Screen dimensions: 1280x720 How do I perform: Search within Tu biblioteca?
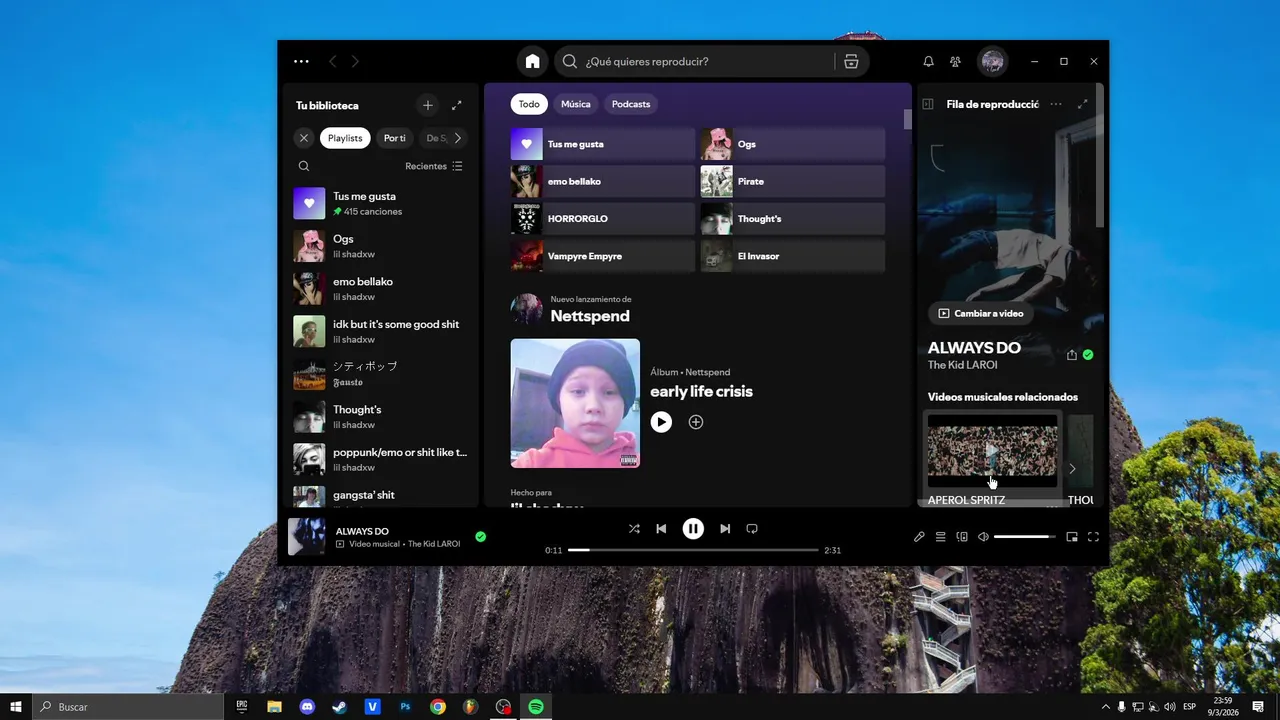click(x=304, y=166)
